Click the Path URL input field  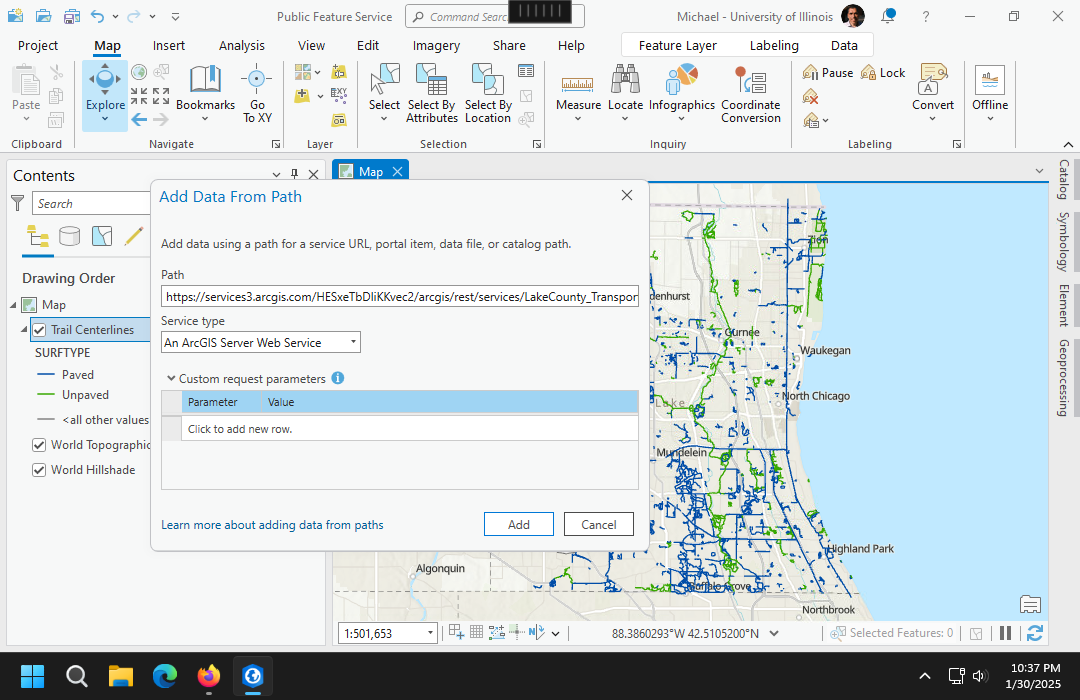(399, 297)
